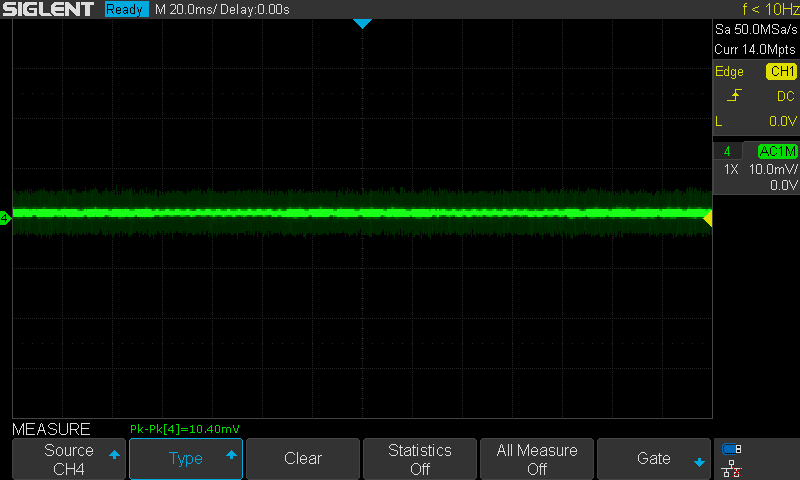Click the Pk-Pk[4]=10.40mV measurement readout
The height and width of the screenshot is (480, 800).
[x=185, y=429]
